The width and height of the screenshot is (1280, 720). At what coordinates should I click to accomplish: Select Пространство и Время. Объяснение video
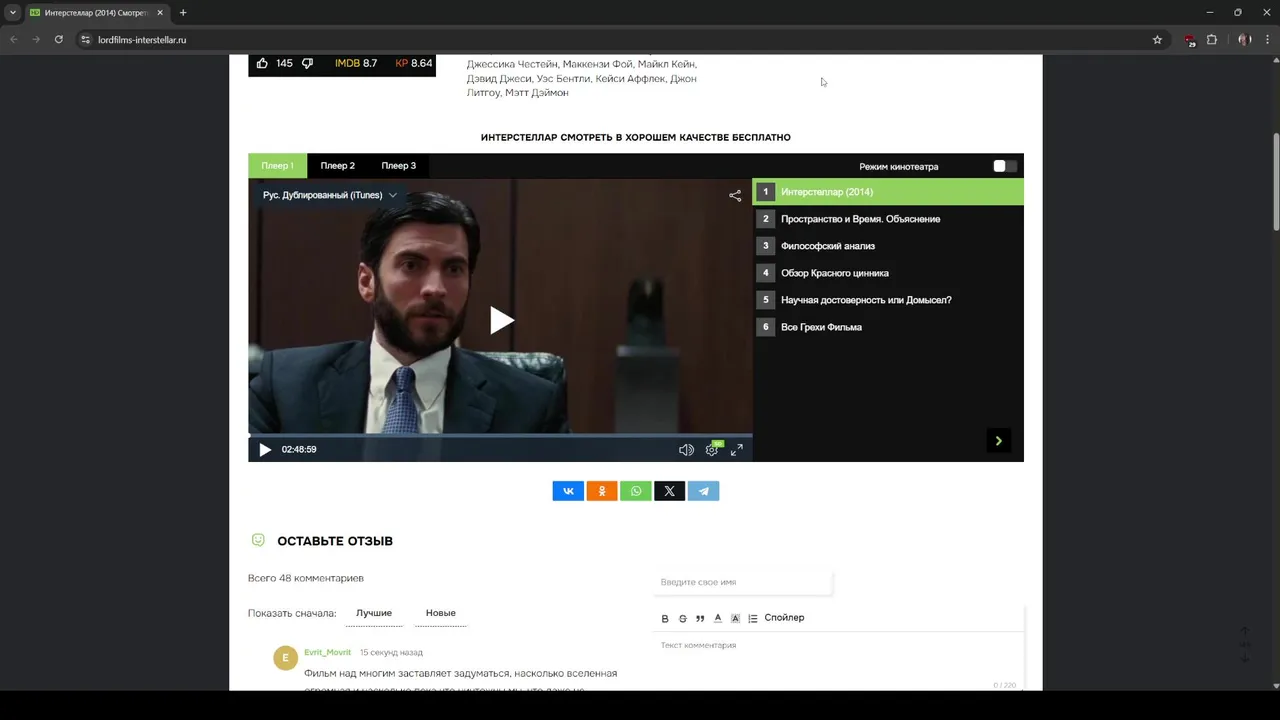click(x=888, y=219)
